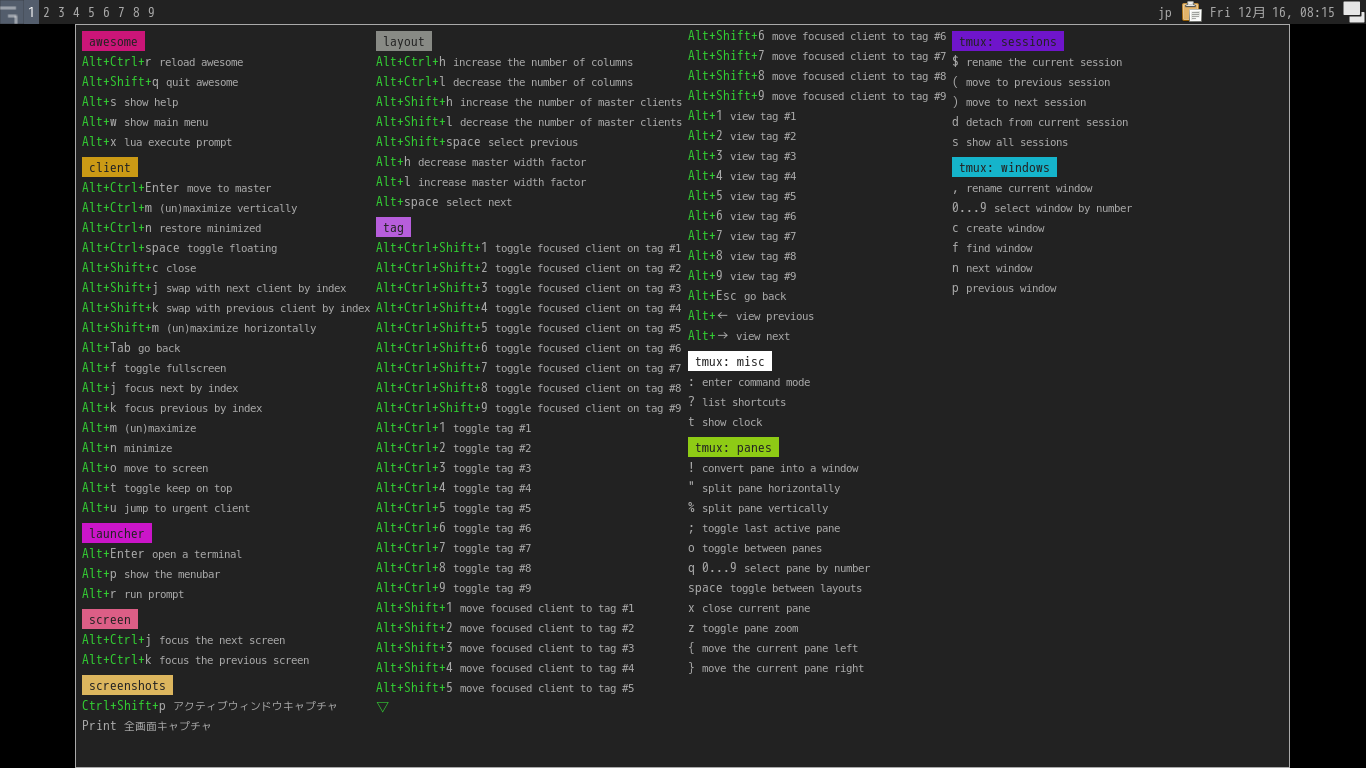Click 'reload awesome' shortcut line

(x=163, y=62)
